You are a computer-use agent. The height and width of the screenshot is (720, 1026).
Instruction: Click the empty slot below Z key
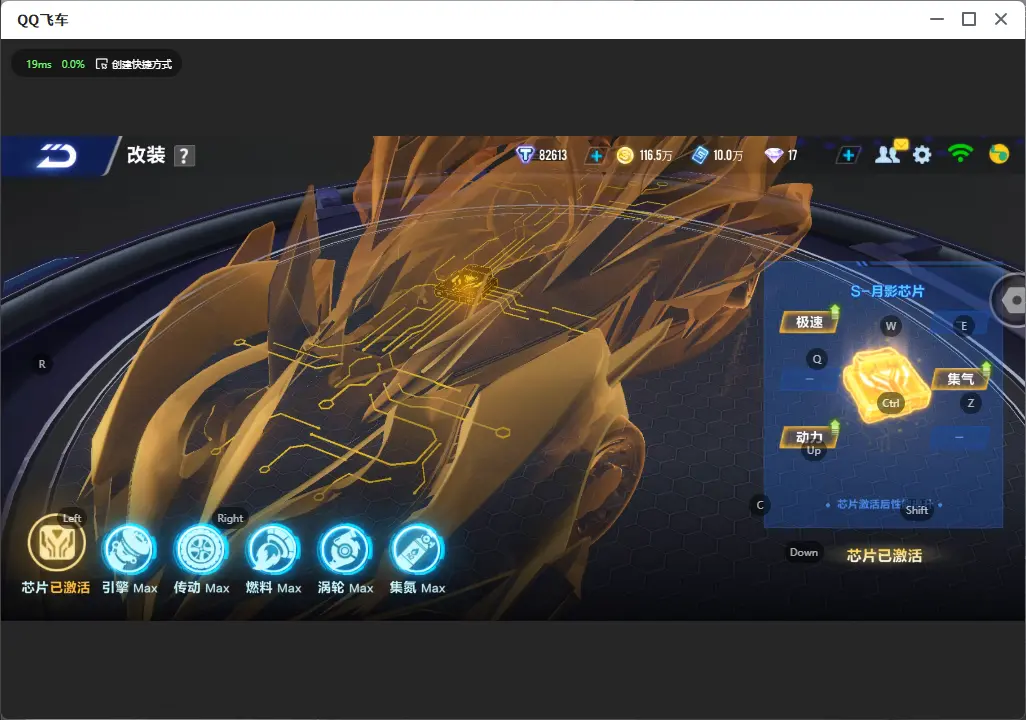click(x=959, y=437)
